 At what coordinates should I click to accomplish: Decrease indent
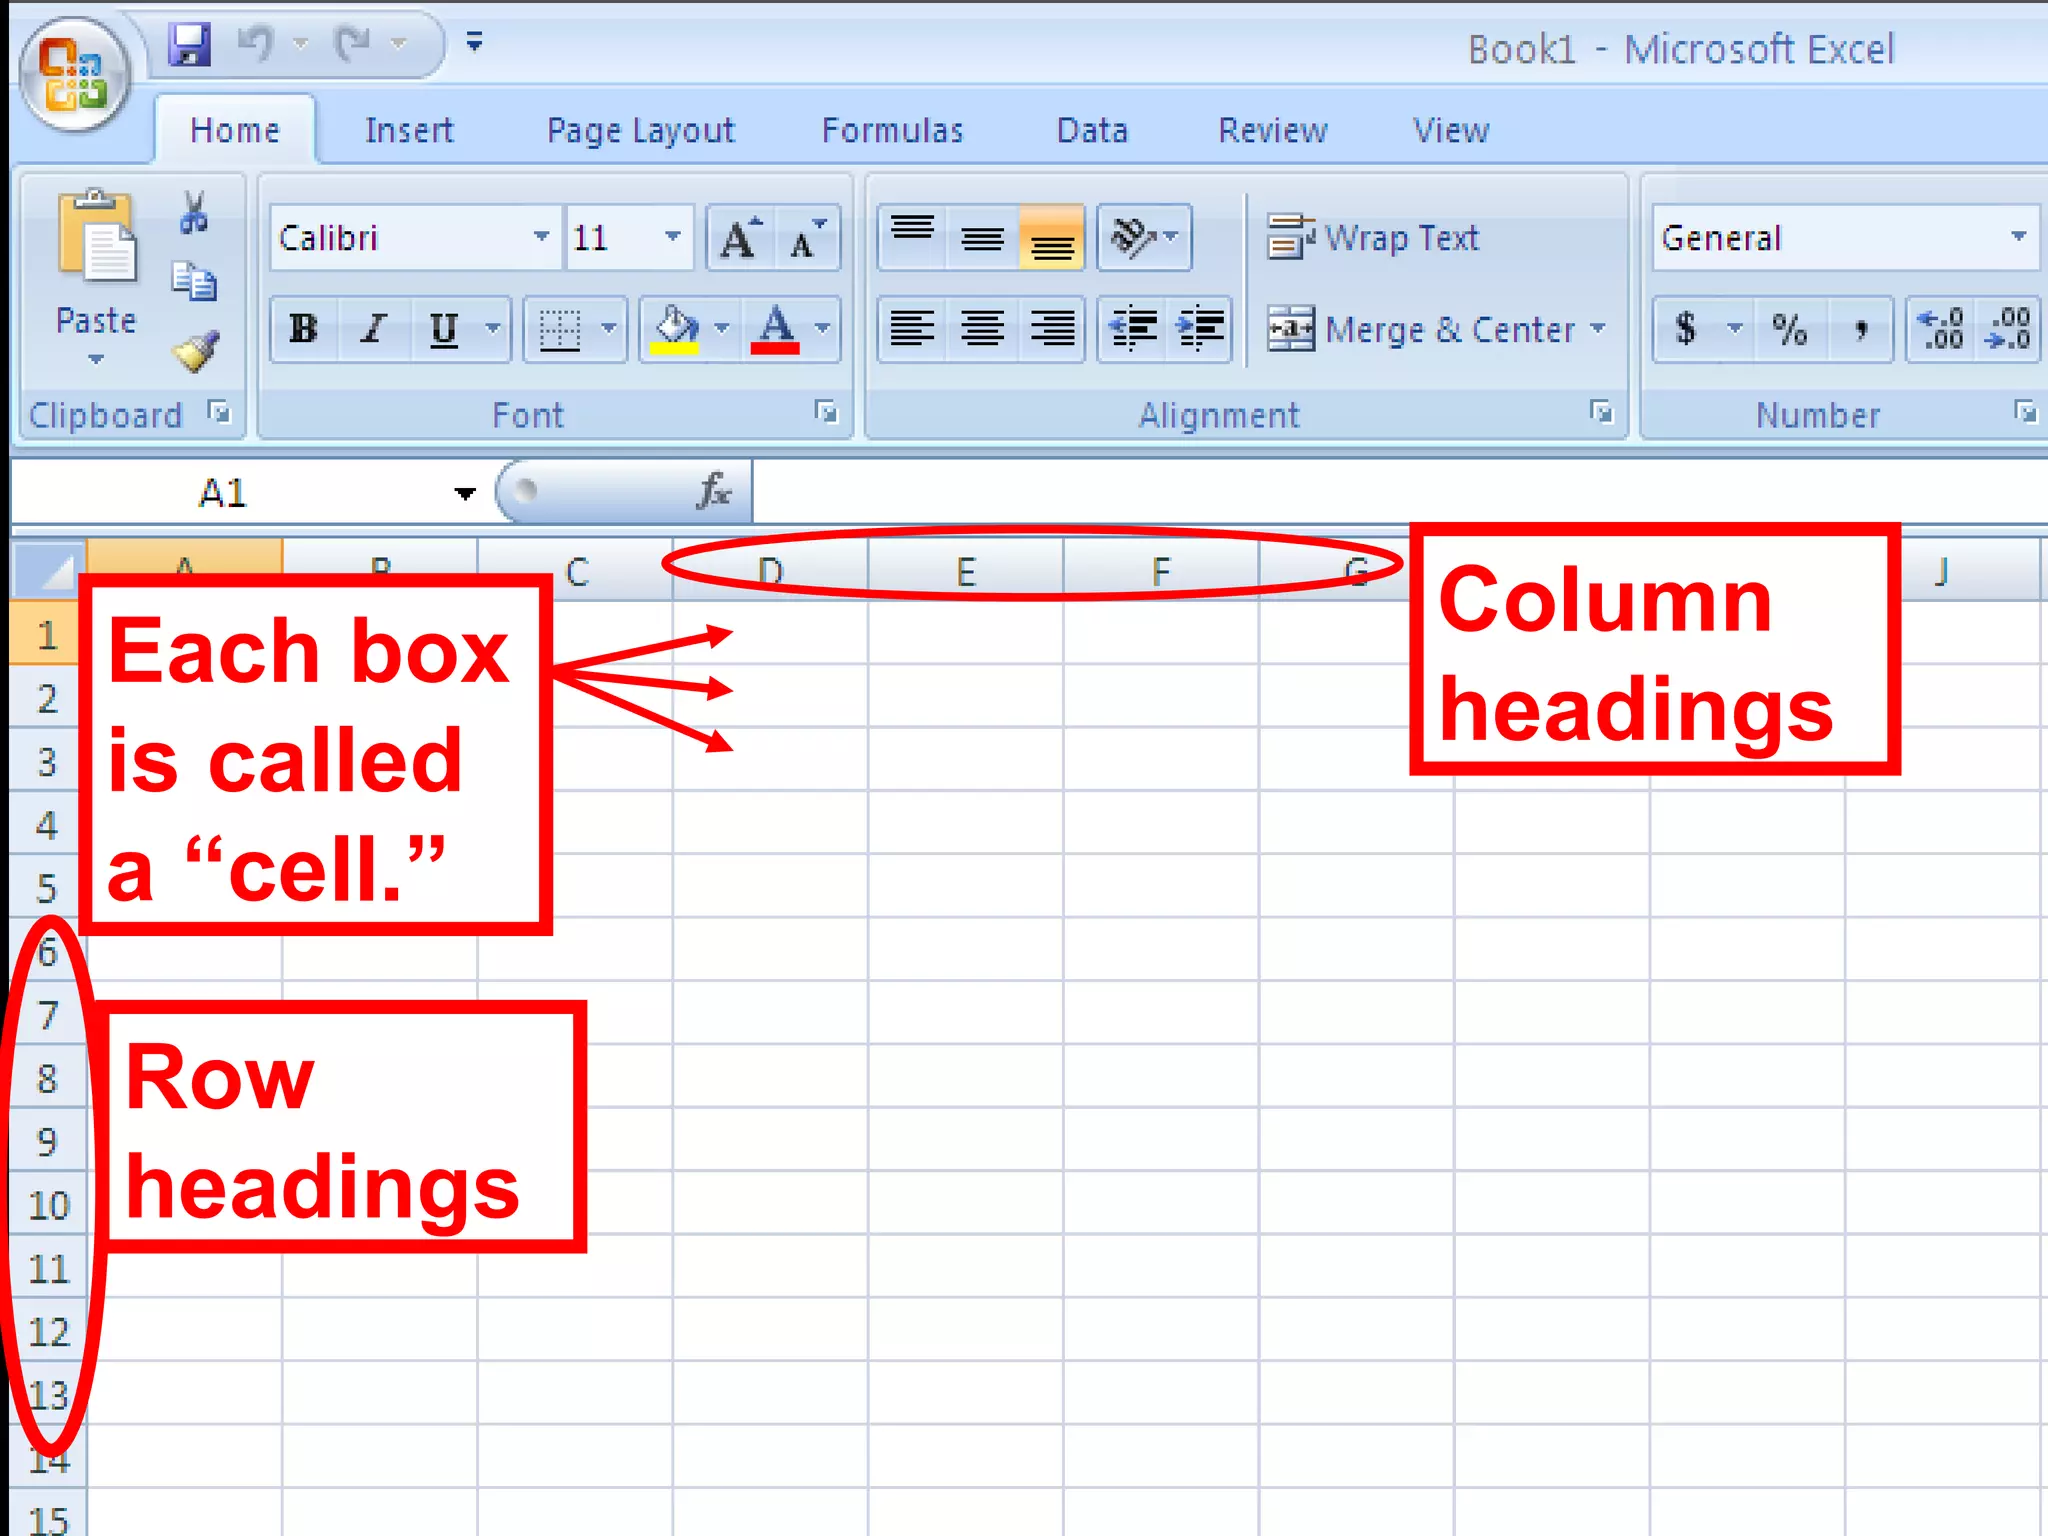point(1132,328)
